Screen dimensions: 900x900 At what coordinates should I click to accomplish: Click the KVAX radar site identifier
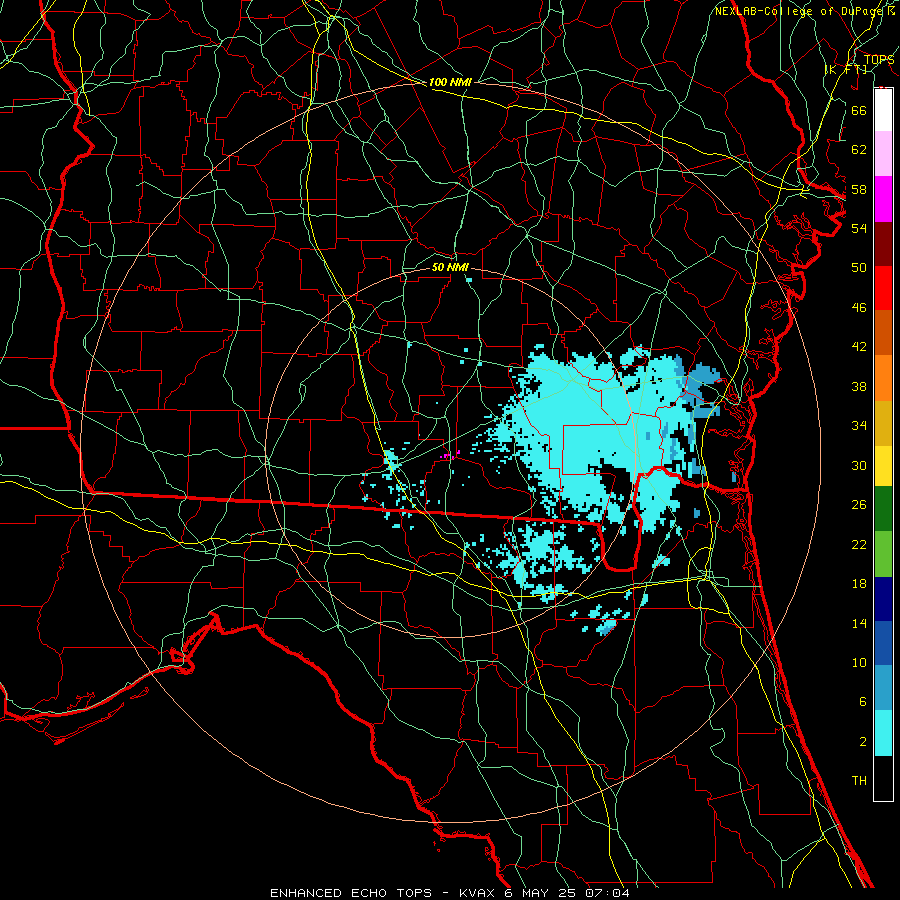click(478, 893)
